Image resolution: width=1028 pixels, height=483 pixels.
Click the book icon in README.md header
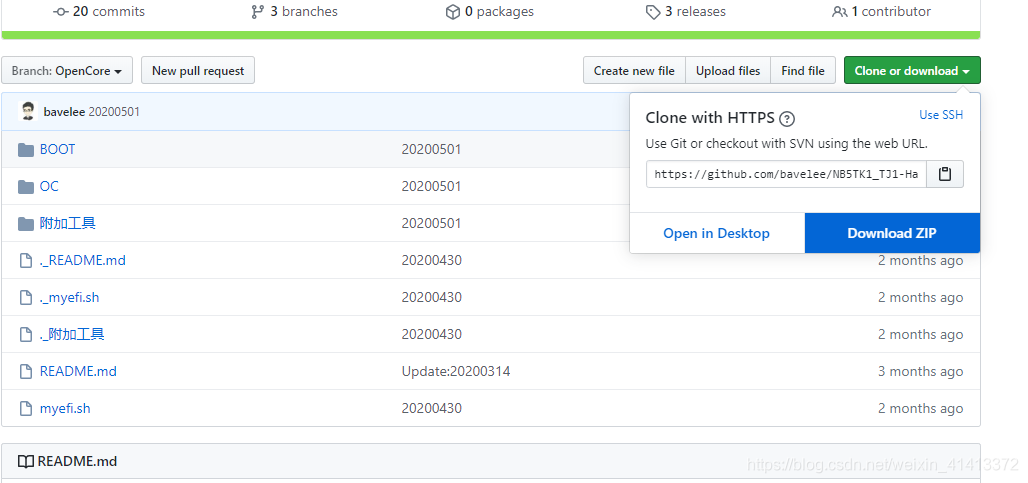click(26, 462)
